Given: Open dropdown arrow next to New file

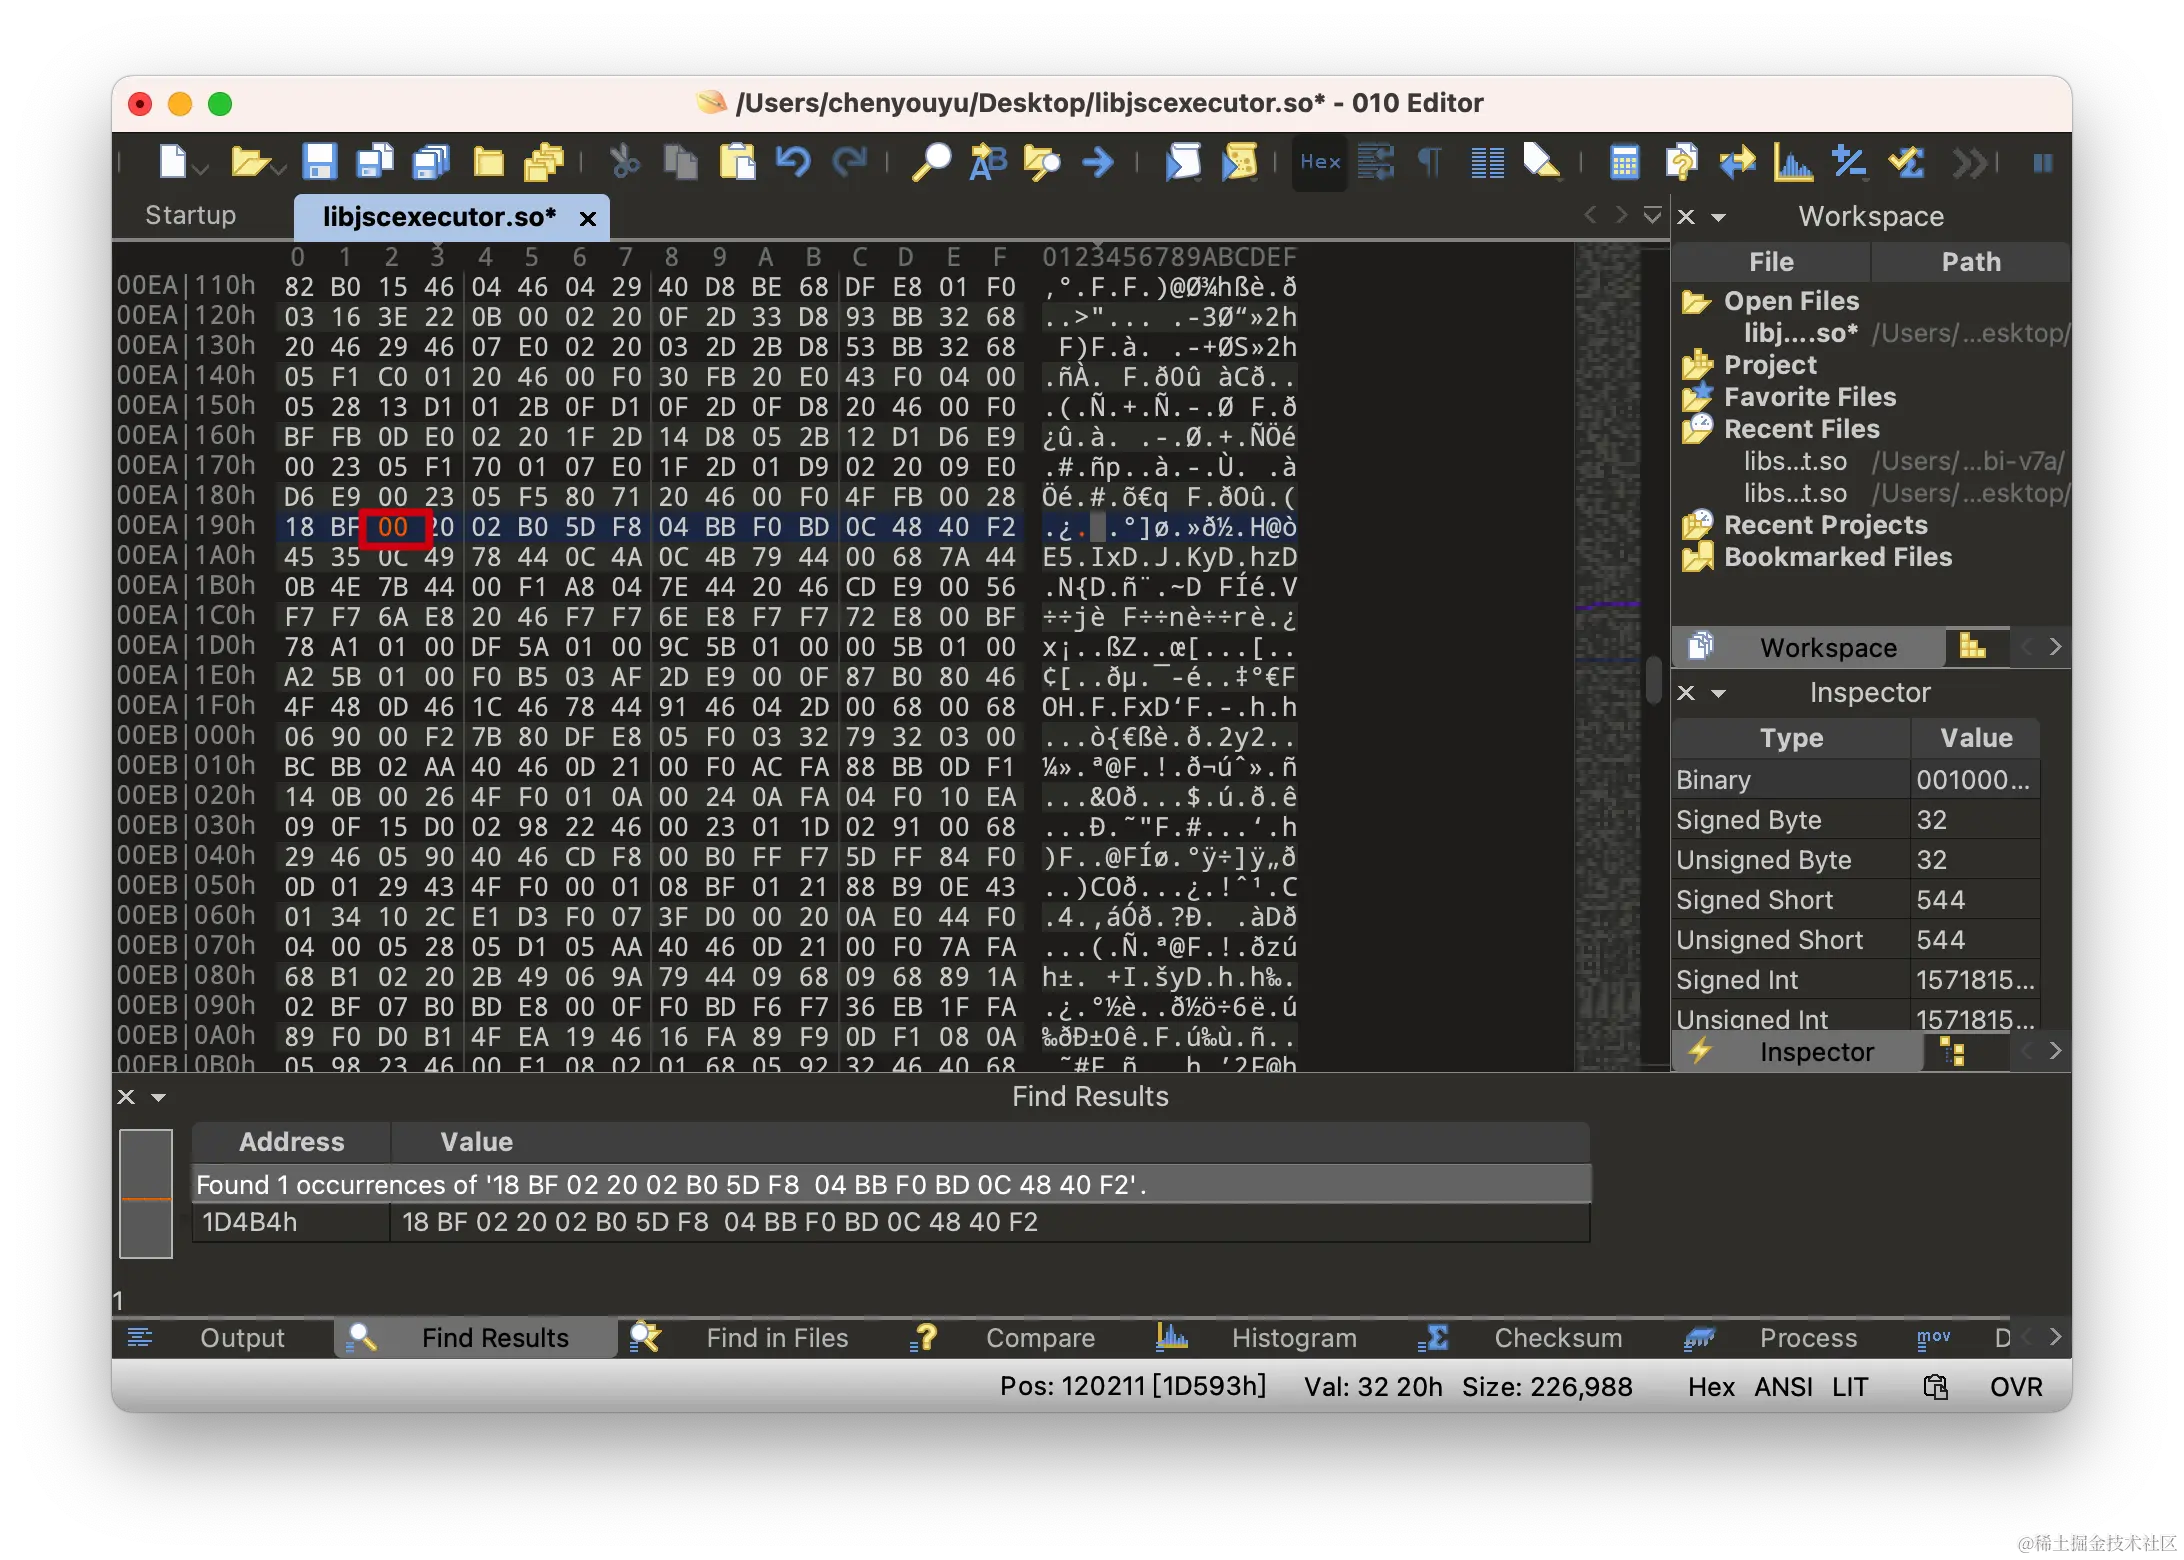Looking at the screenshot, I should point(202,170).
